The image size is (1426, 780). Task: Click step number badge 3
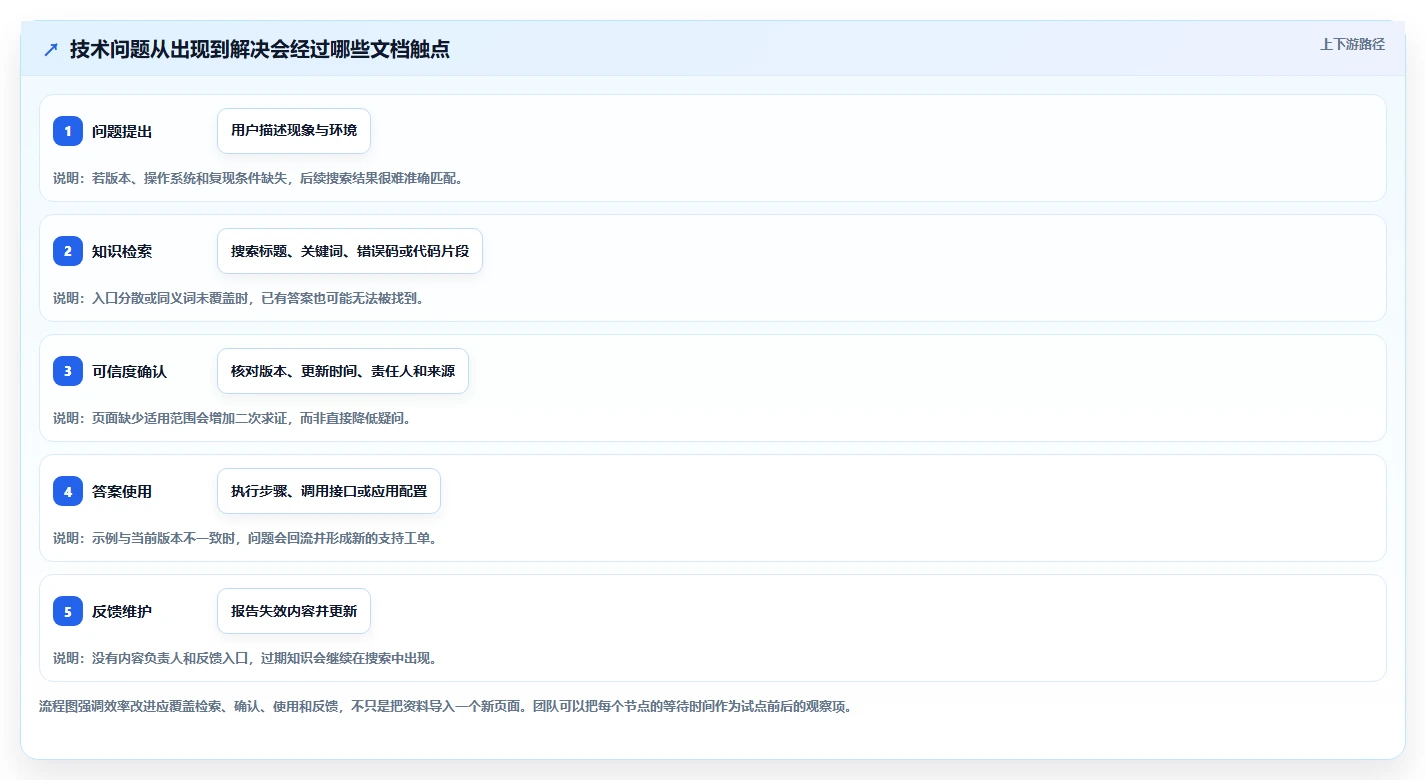point(68,371)
